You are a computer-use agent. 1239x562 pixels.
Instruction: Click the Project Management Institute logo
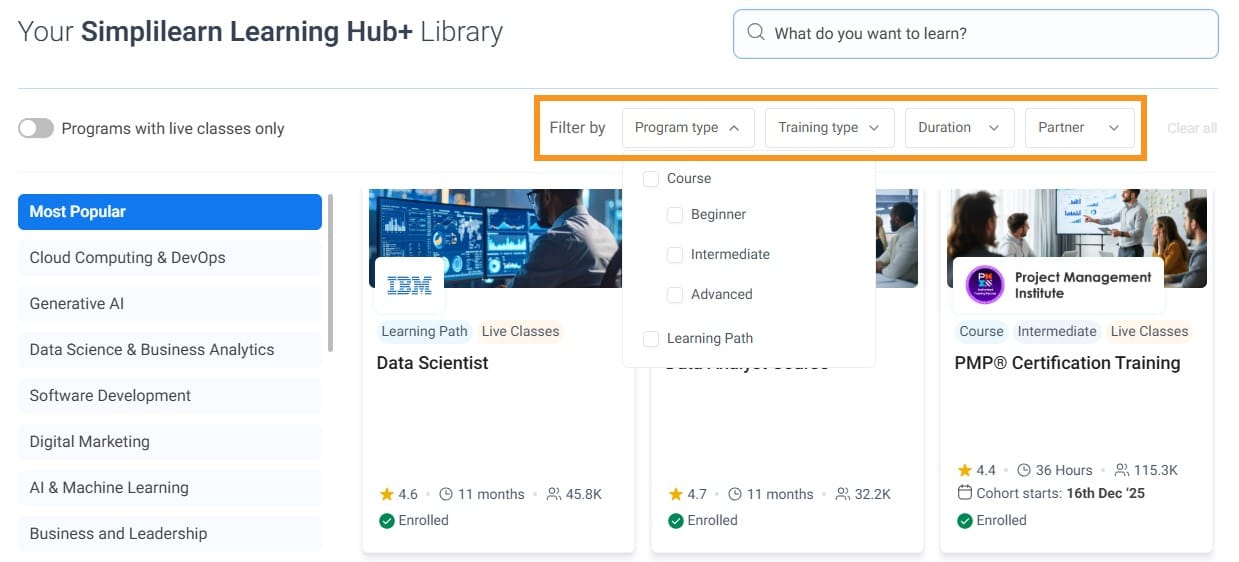pos(985,285)
